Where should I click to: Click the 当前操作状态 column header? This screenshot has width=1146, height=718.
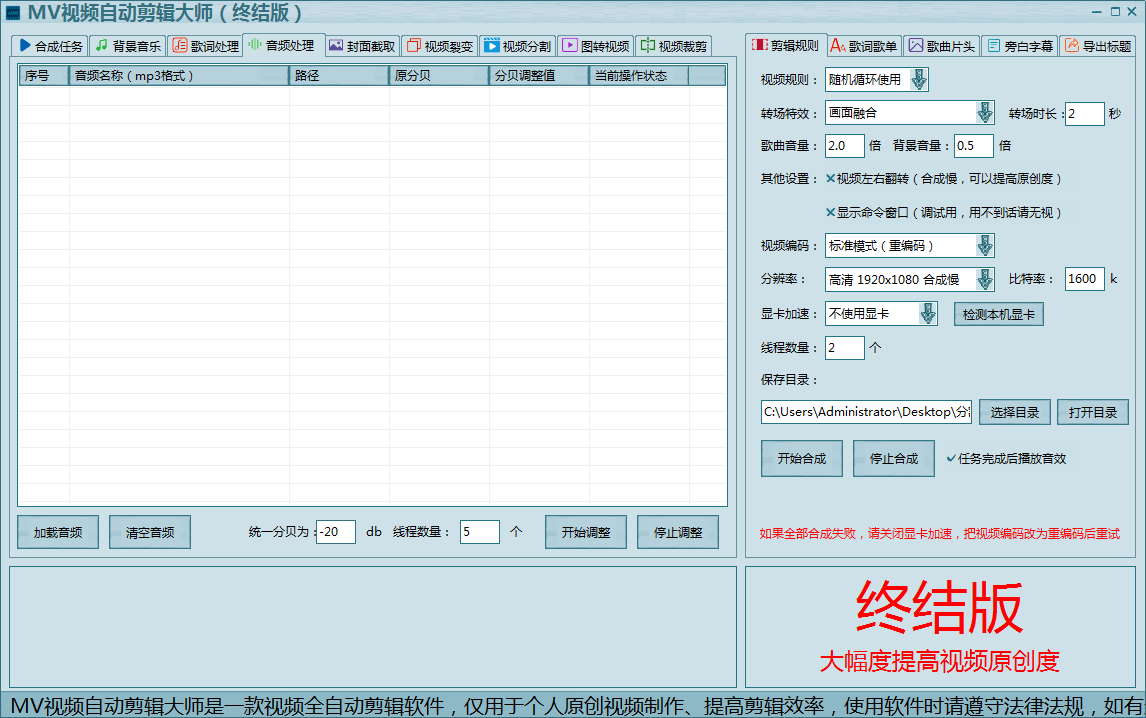tap(640, 75)
